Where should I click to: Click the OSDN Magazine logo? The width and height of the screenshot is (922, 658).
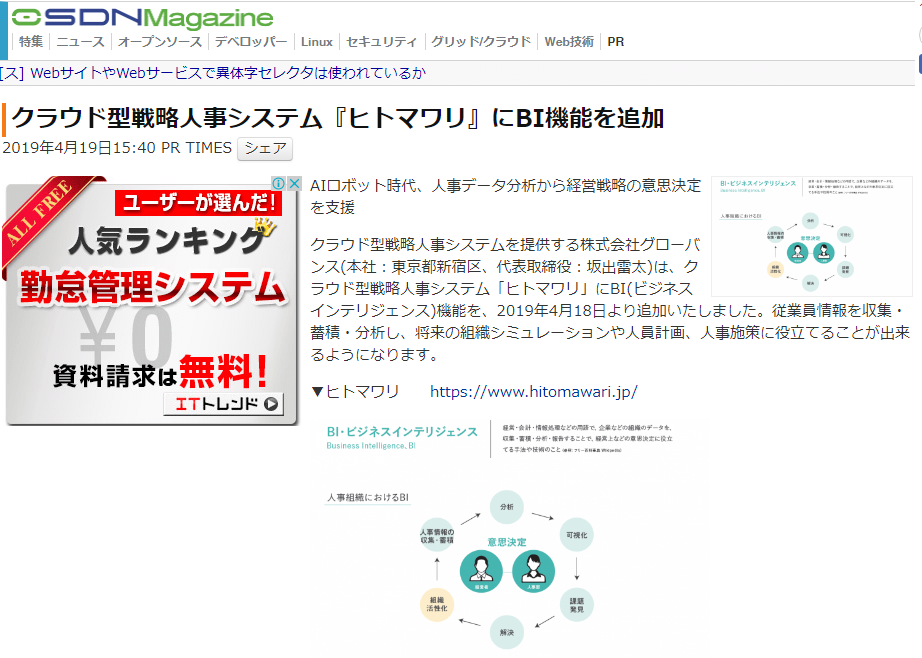pos(142,18)
